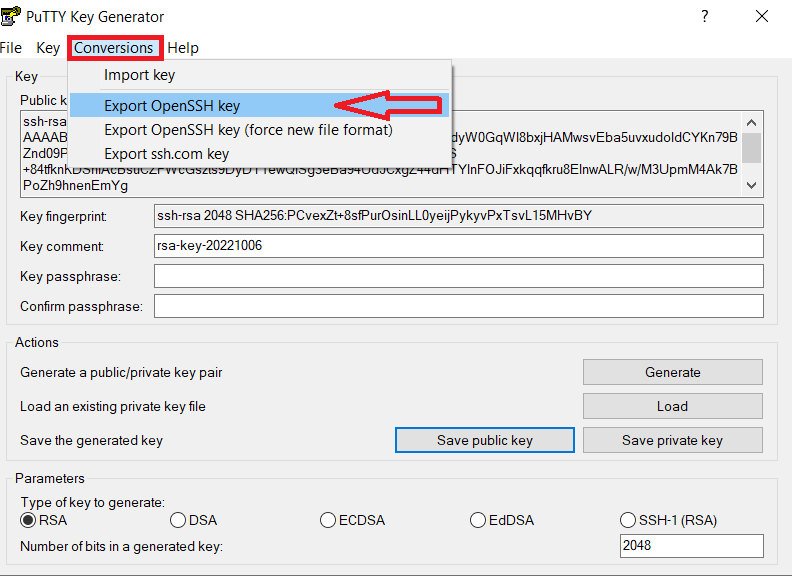Choose Import key from Conversions menu
792x576 pixels.
(259, 75)
